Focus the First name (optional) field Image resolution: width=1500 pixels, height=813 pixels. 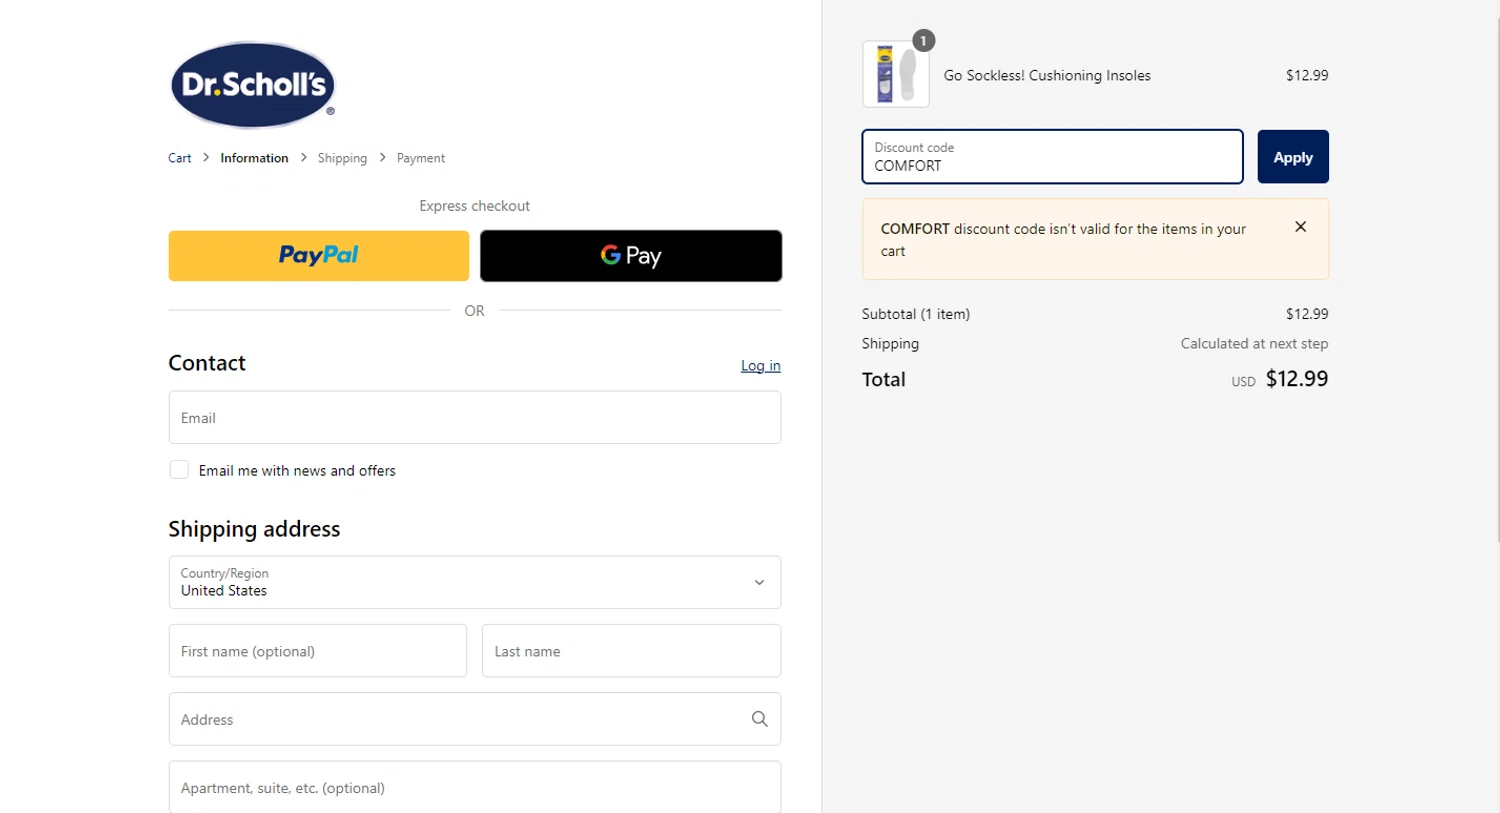click(318, 651)
